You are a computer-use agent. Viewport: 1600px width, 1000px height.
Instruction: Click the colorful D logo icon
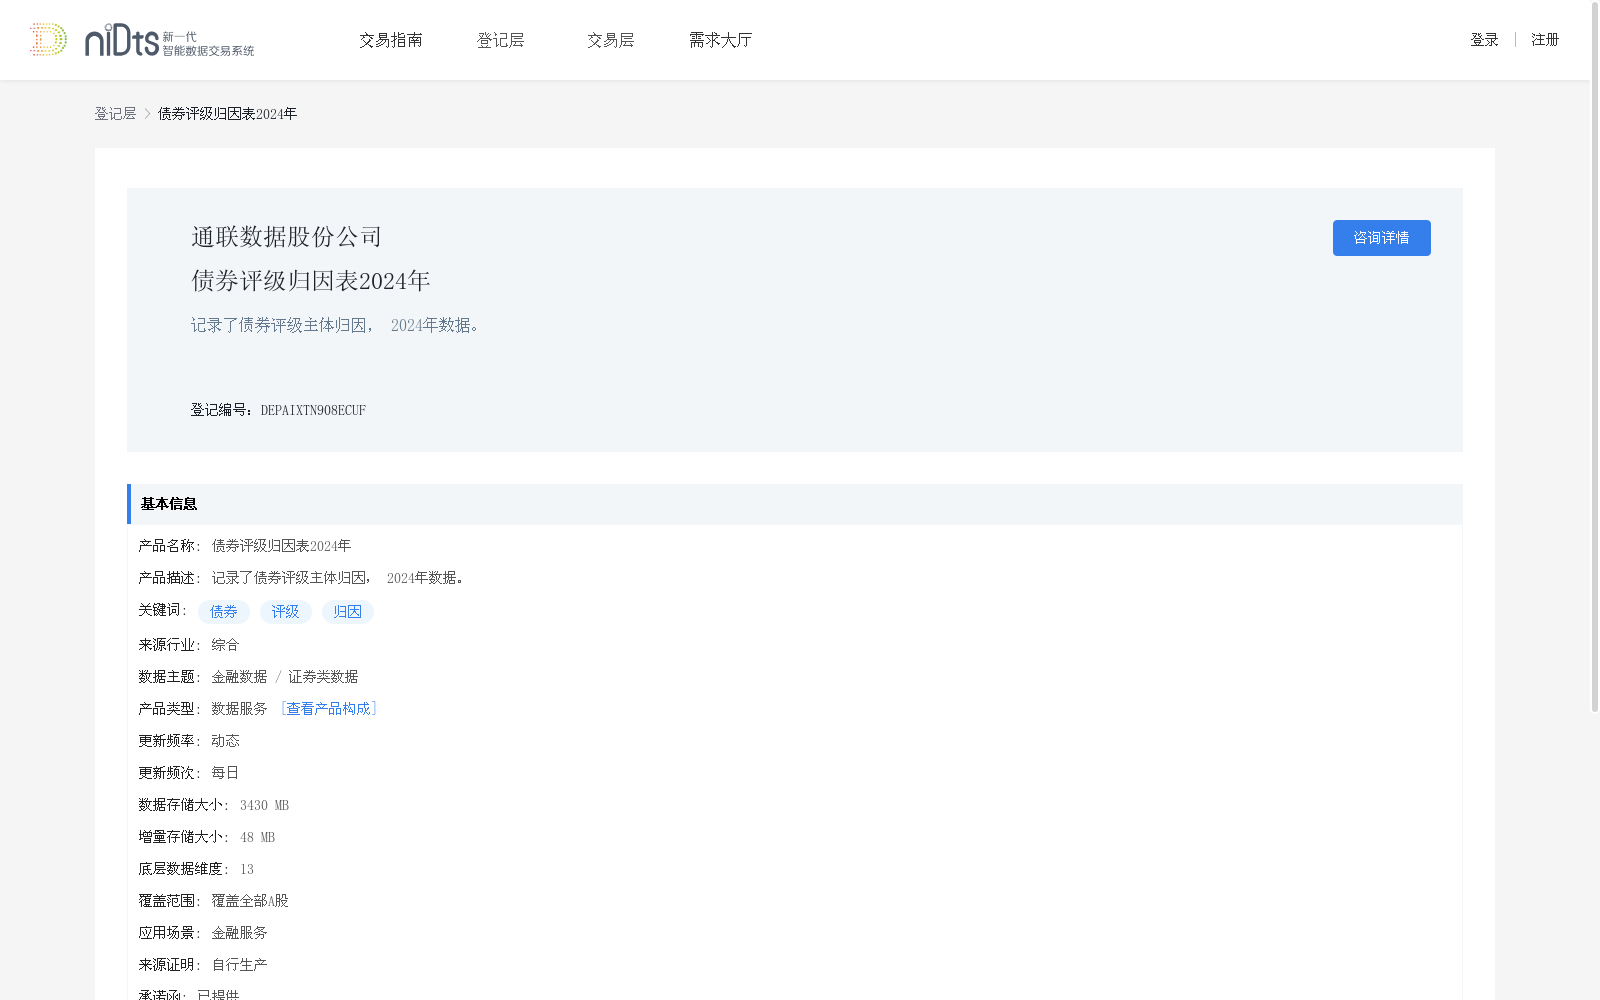(48, 40)
